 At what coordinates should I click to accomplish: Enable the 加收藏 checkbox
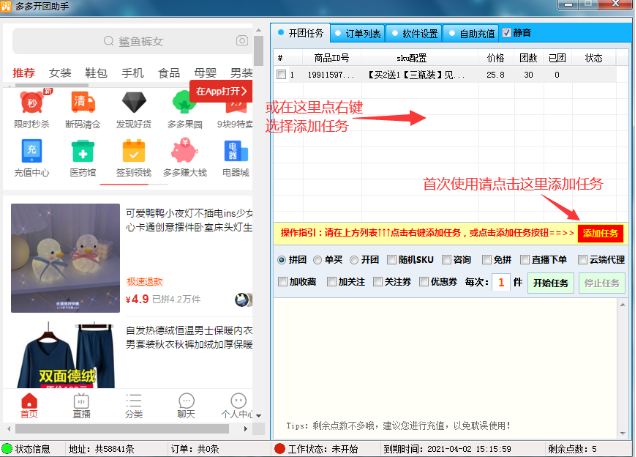[x=283, y=282]
